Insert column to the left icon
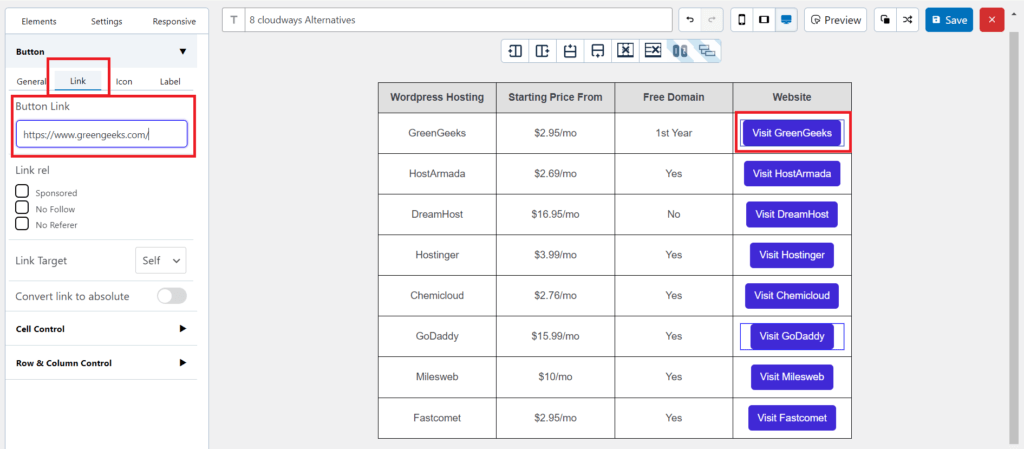This screenshot has height=449, width=1024. pos(515,50)
